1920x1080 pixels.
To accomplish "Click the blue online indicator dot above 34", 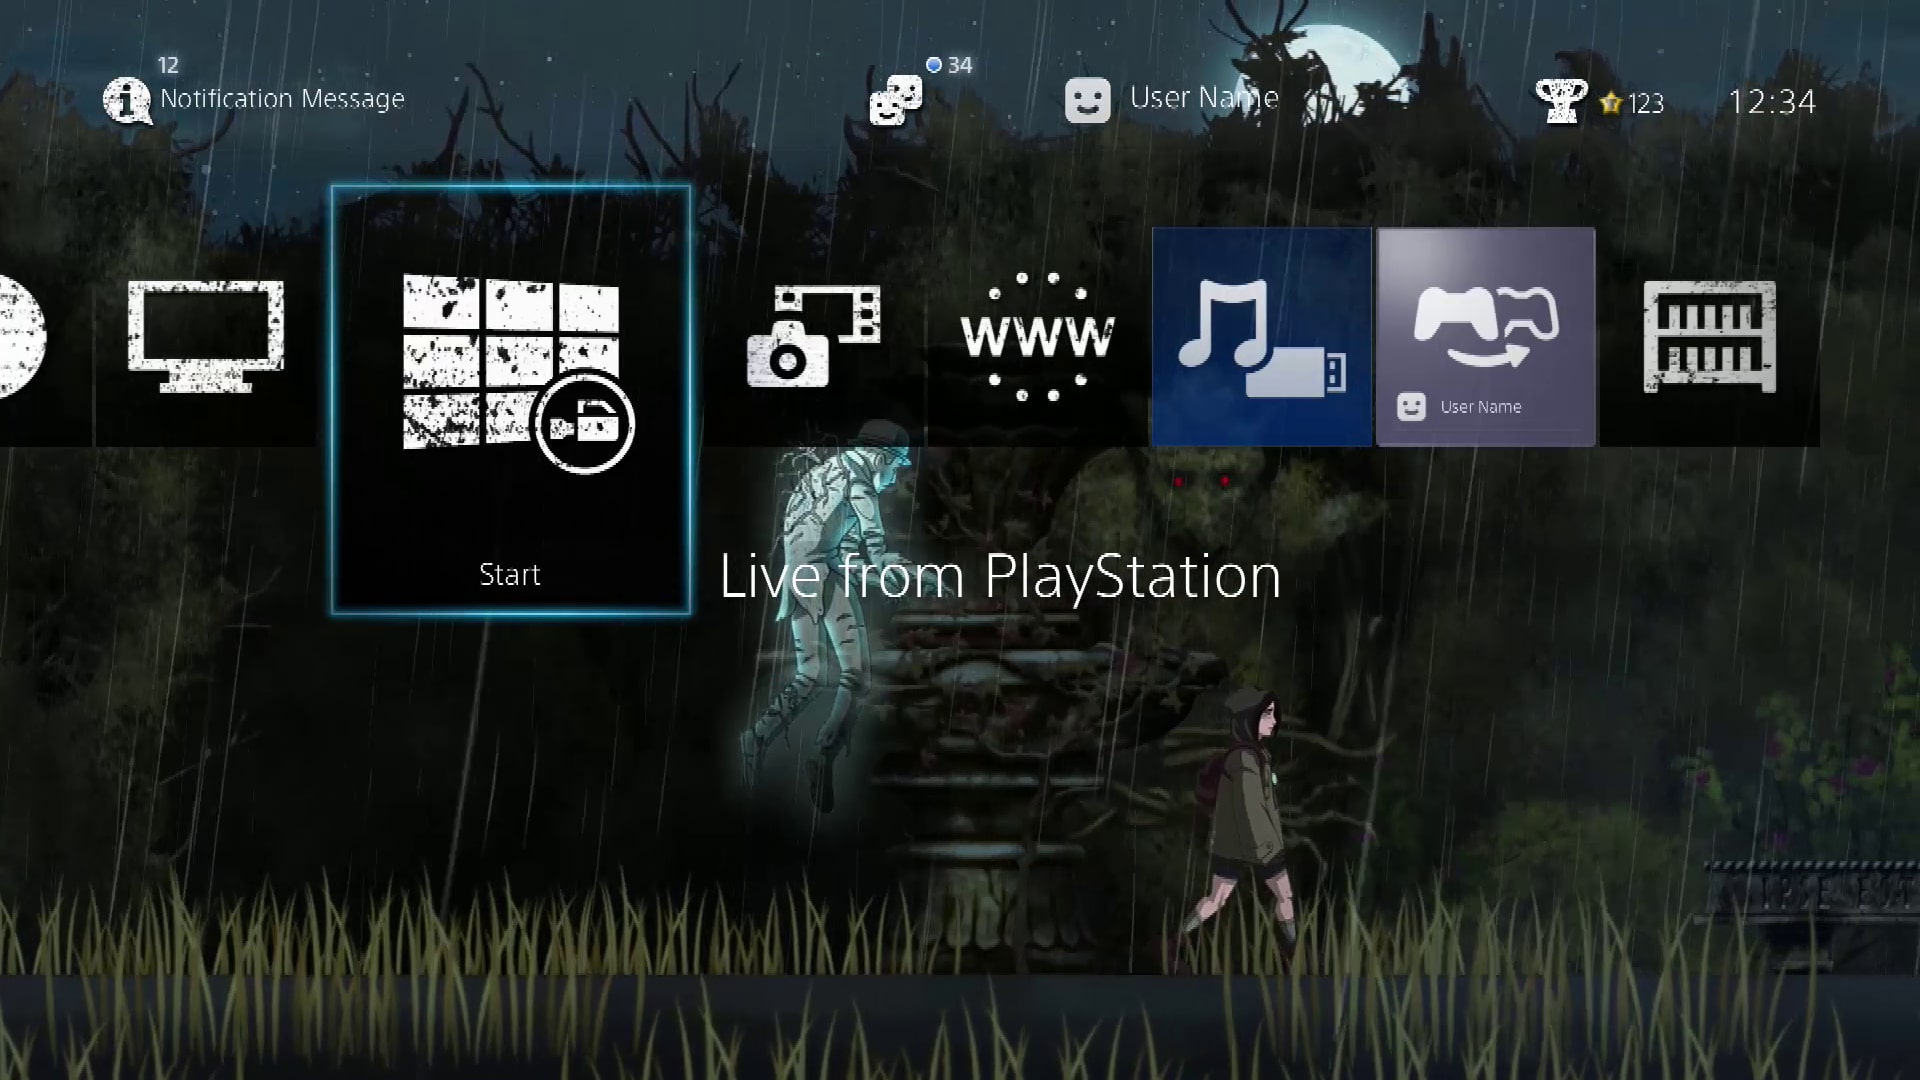I will point(933,63).
